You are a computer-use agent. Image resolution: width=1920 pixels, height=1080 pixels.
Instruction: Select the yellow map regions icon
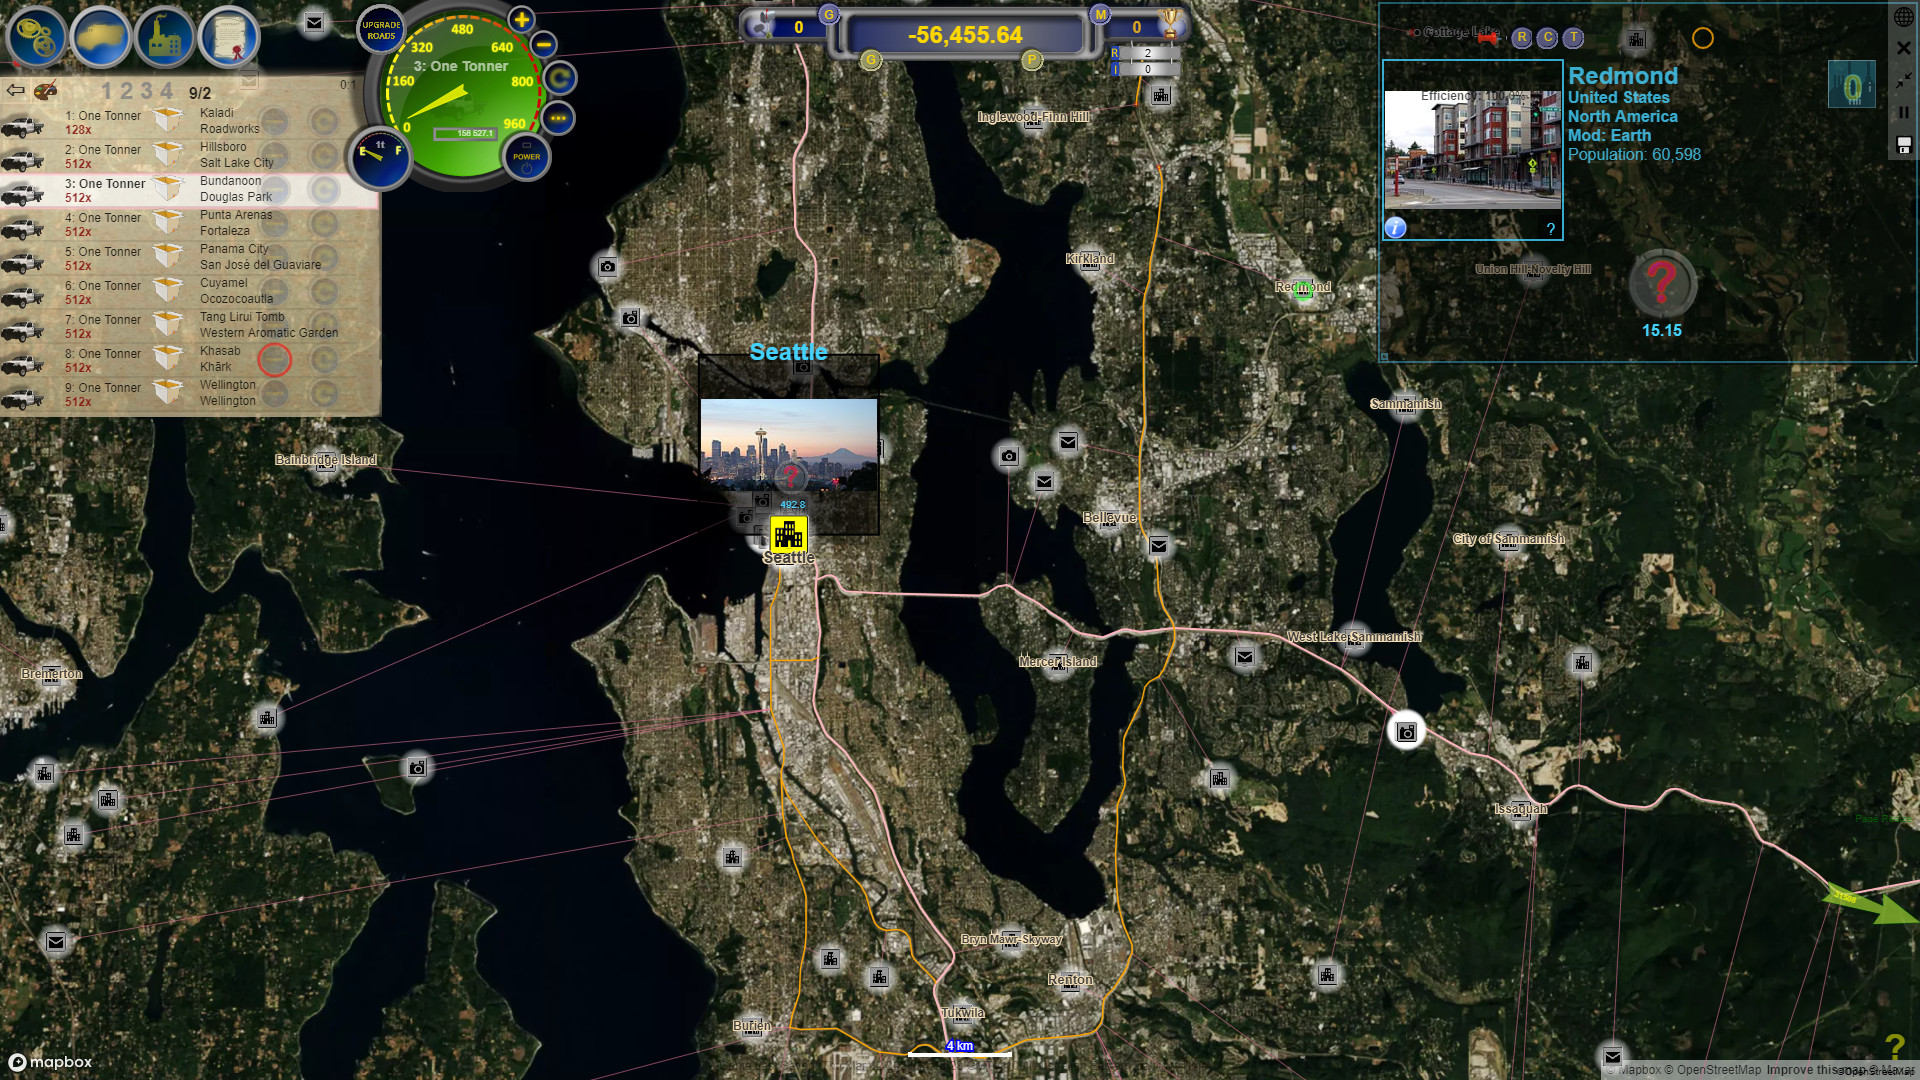(x=100, y=37)
